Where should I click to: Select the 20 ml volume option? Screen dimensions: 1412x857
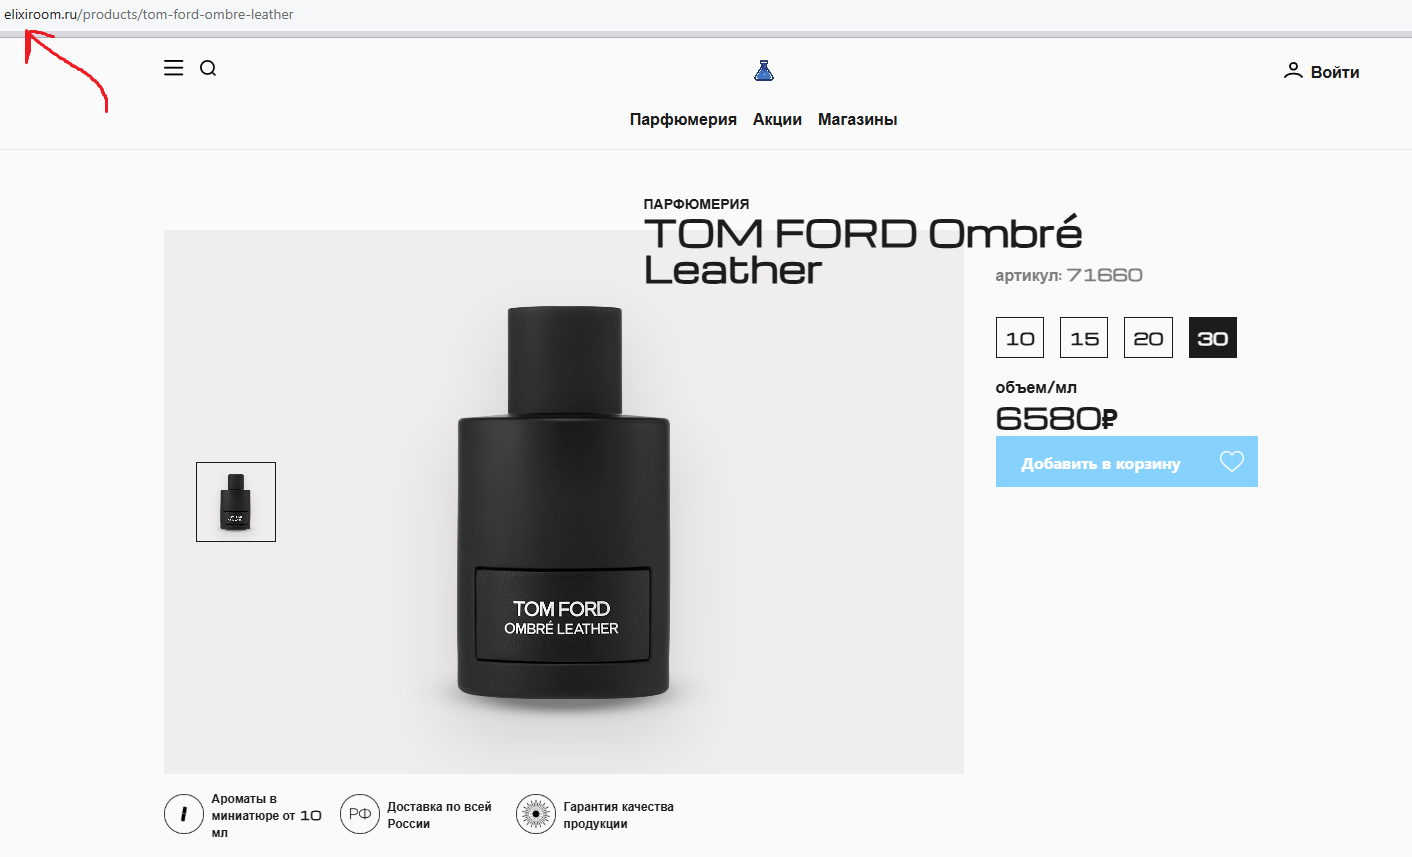1148,338
